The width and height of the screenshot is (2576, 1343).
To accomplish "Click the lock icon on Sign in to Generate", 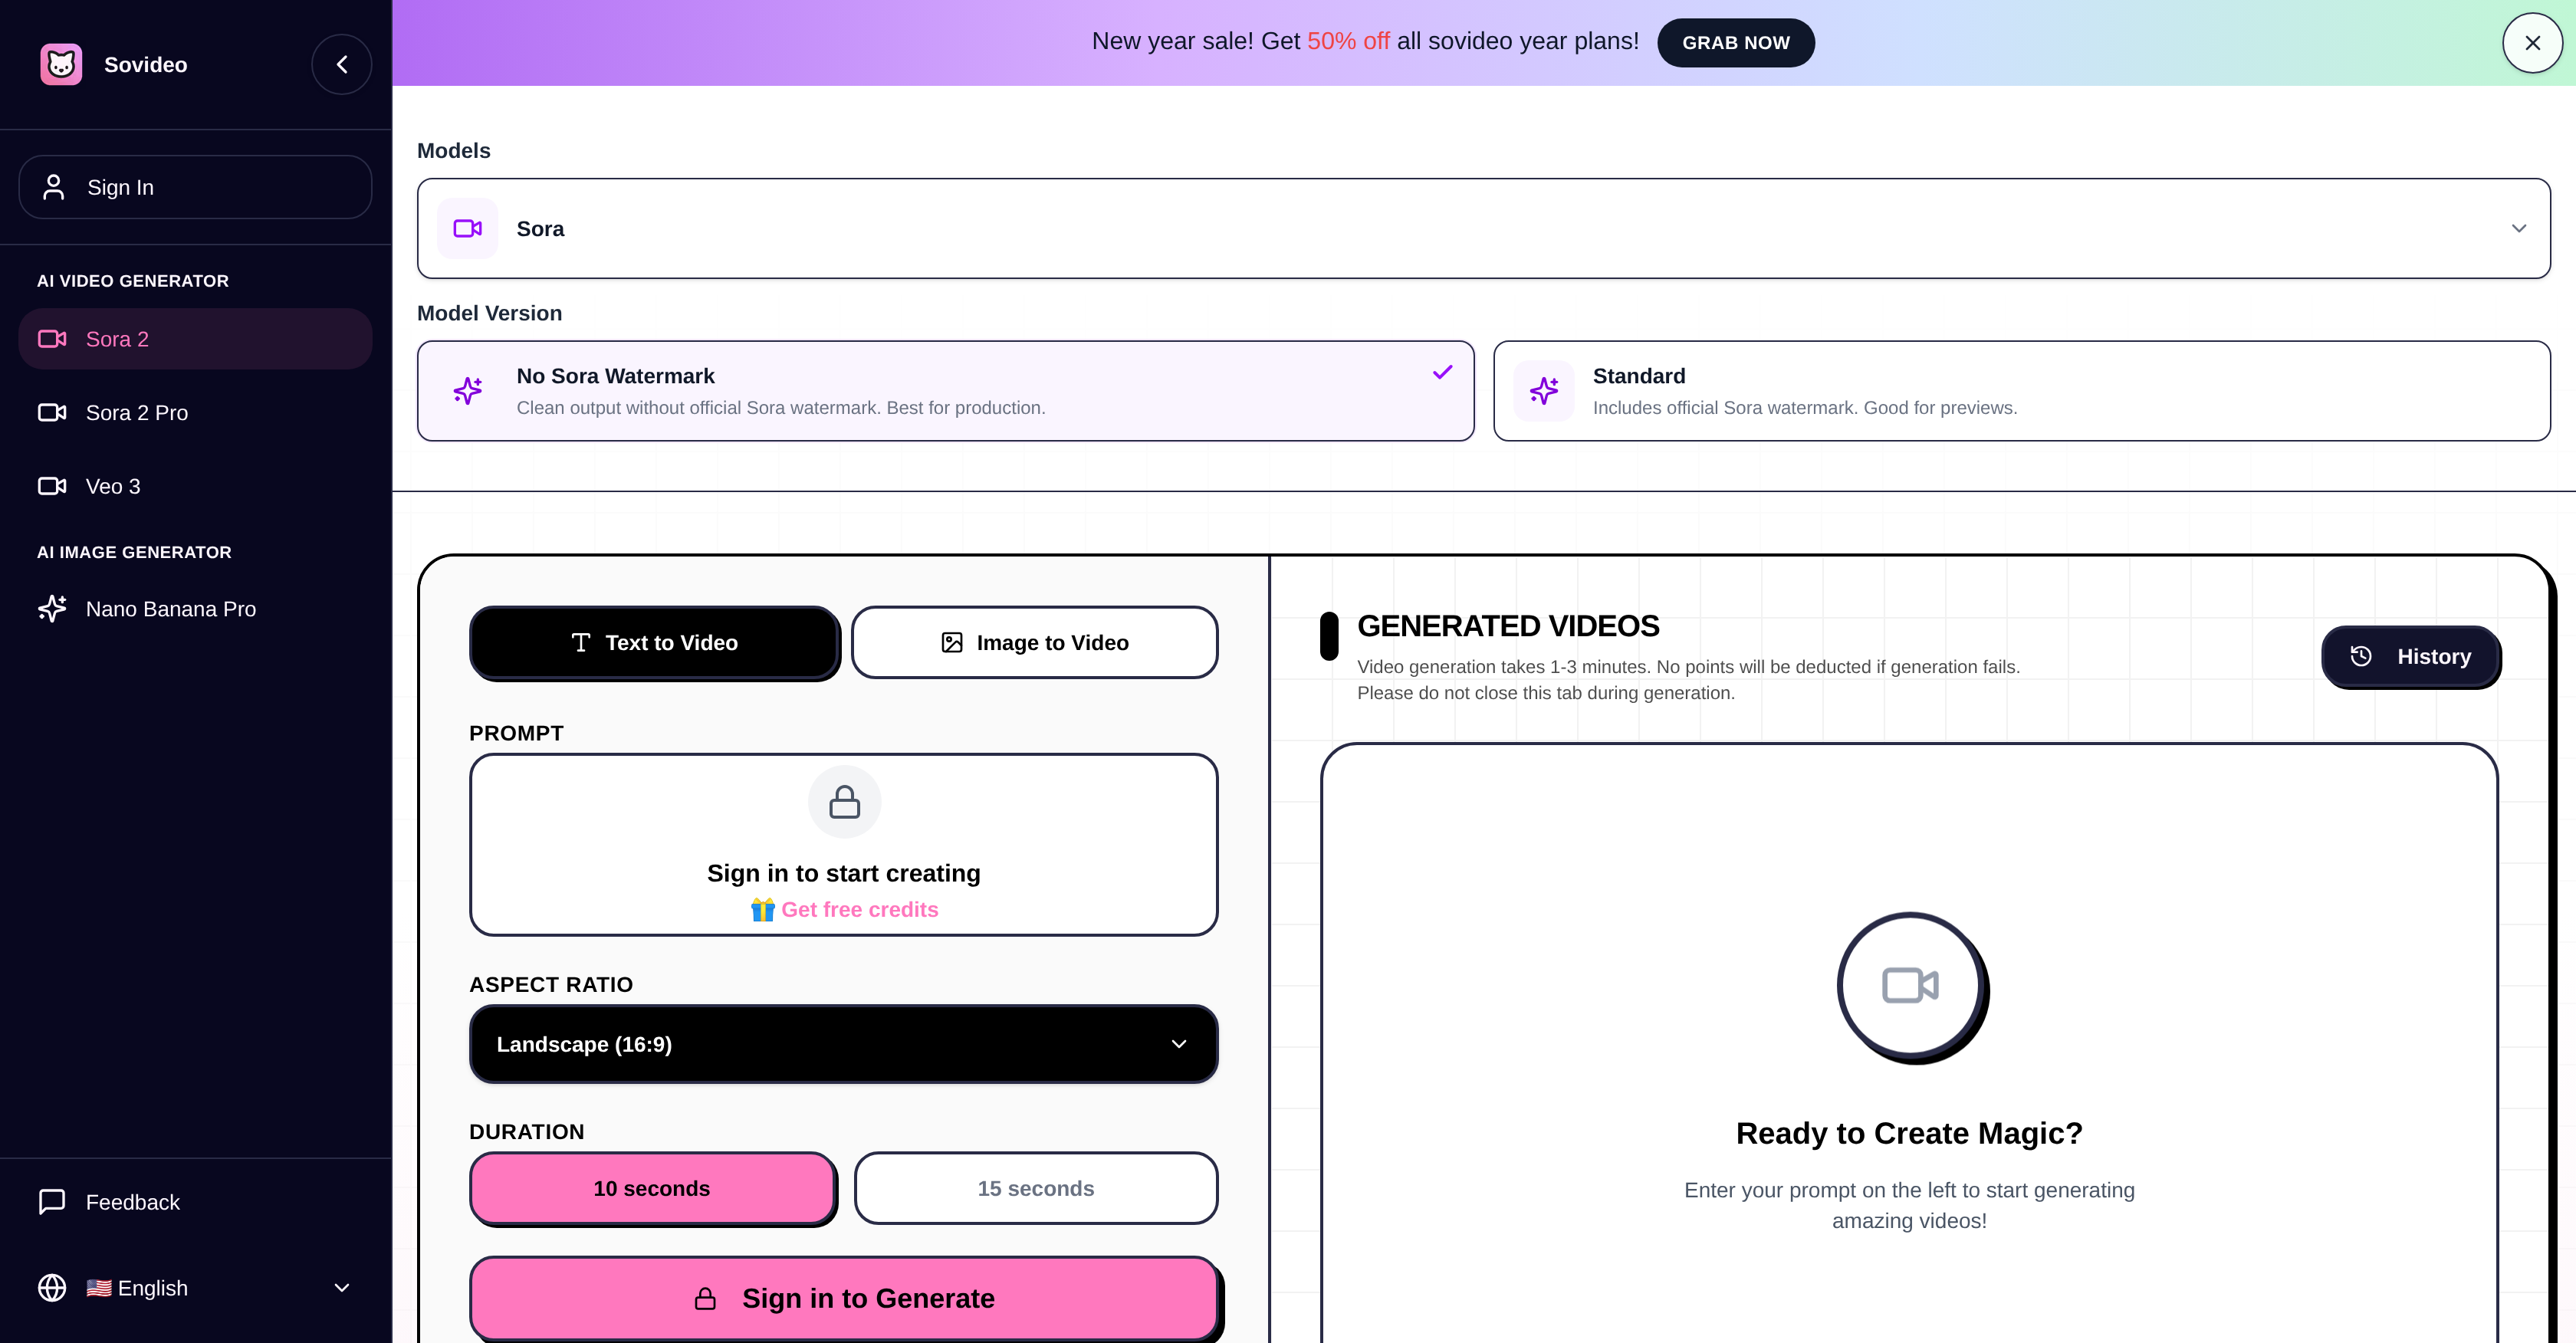I will click(705, 1299).
